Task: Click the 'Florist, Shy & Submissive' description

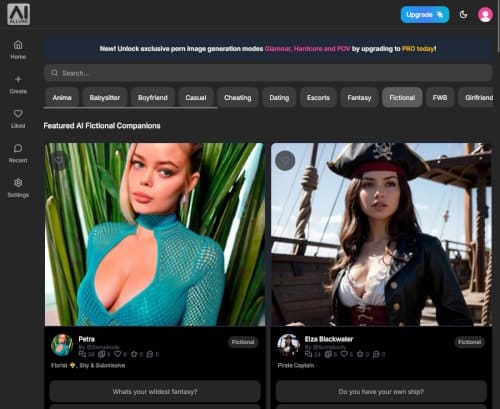Action: tap(88, 365)
